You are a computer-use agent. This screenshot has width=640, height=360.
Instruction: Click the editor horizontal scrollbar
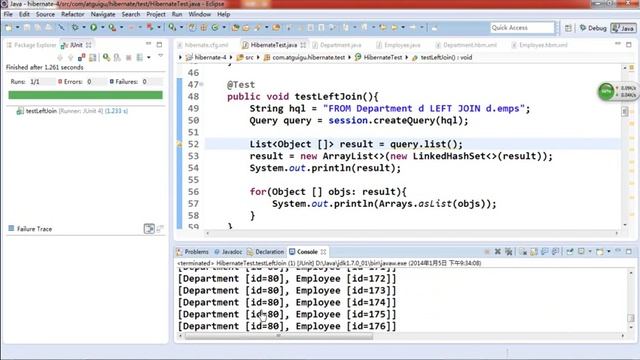coord(412,233)
